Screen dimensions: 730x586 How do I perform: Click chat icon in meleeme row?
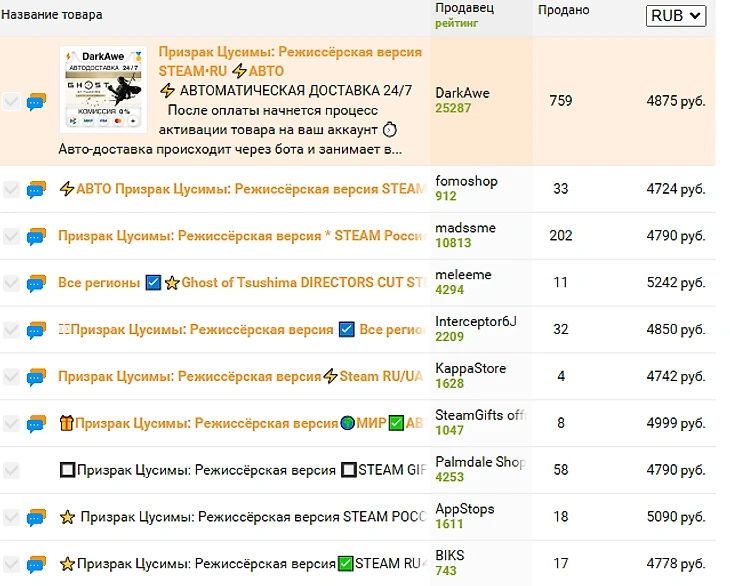37,284
